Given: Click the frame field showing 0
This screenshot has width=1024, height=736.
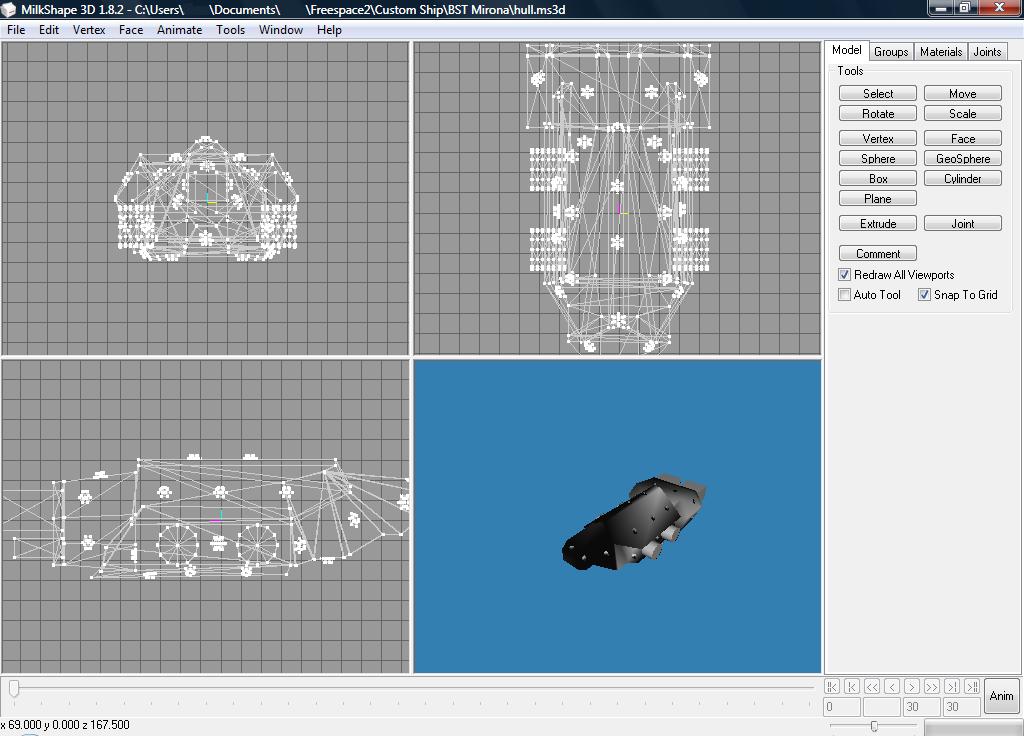Looking at the screenshot, I should (x=842, y=707).
